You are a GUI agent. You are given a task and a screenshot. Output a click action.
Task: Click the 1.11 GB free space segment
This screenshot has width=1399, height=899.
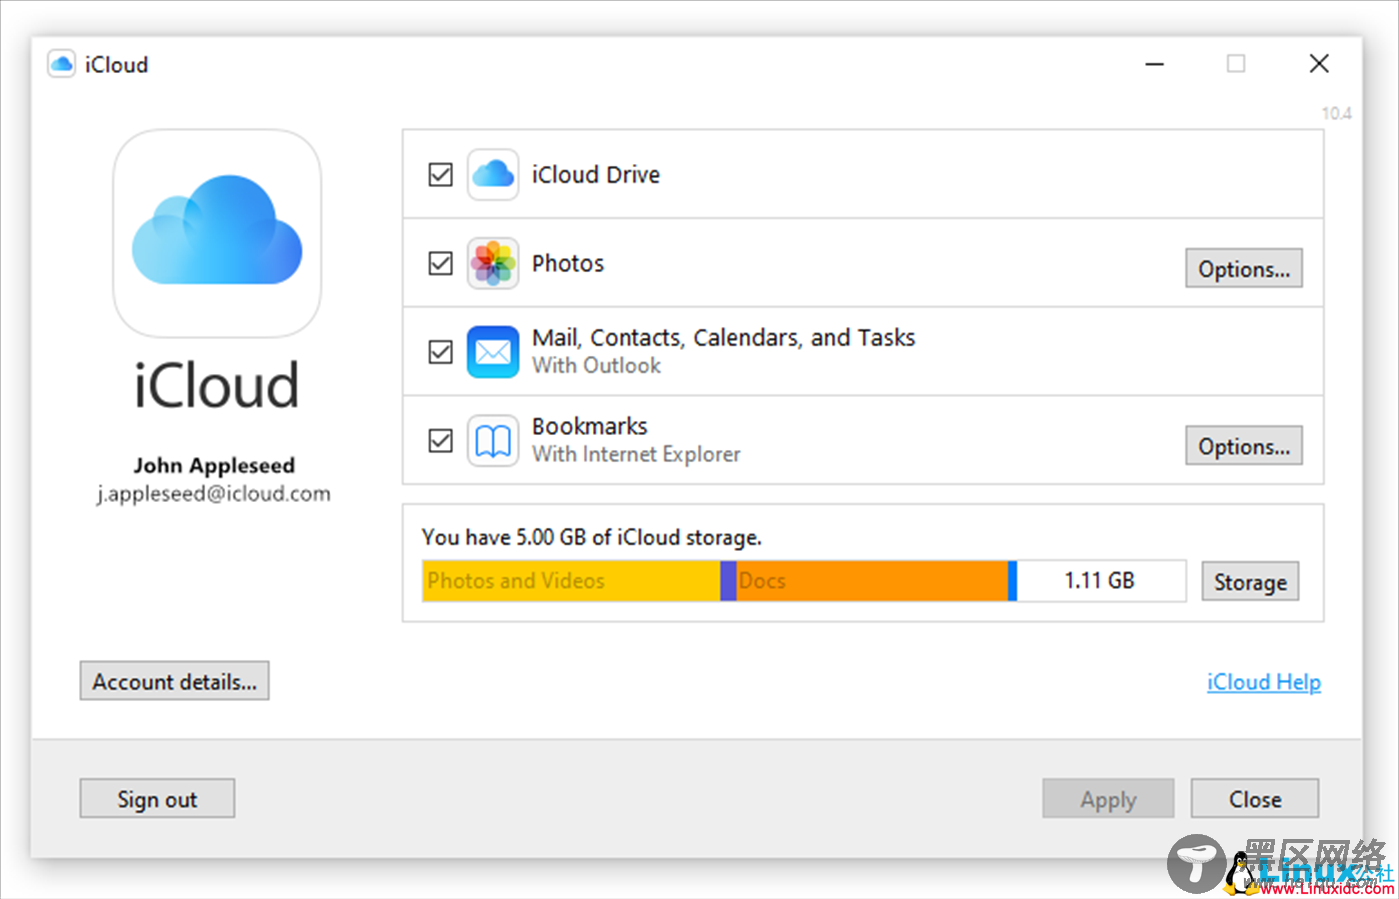coord(1101,581)
